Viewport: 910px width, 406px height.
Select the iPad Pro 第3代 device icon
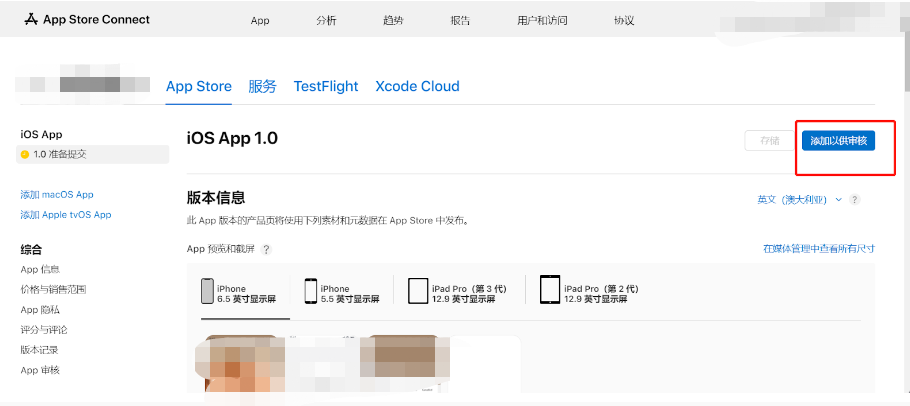[x=417, y=291]
